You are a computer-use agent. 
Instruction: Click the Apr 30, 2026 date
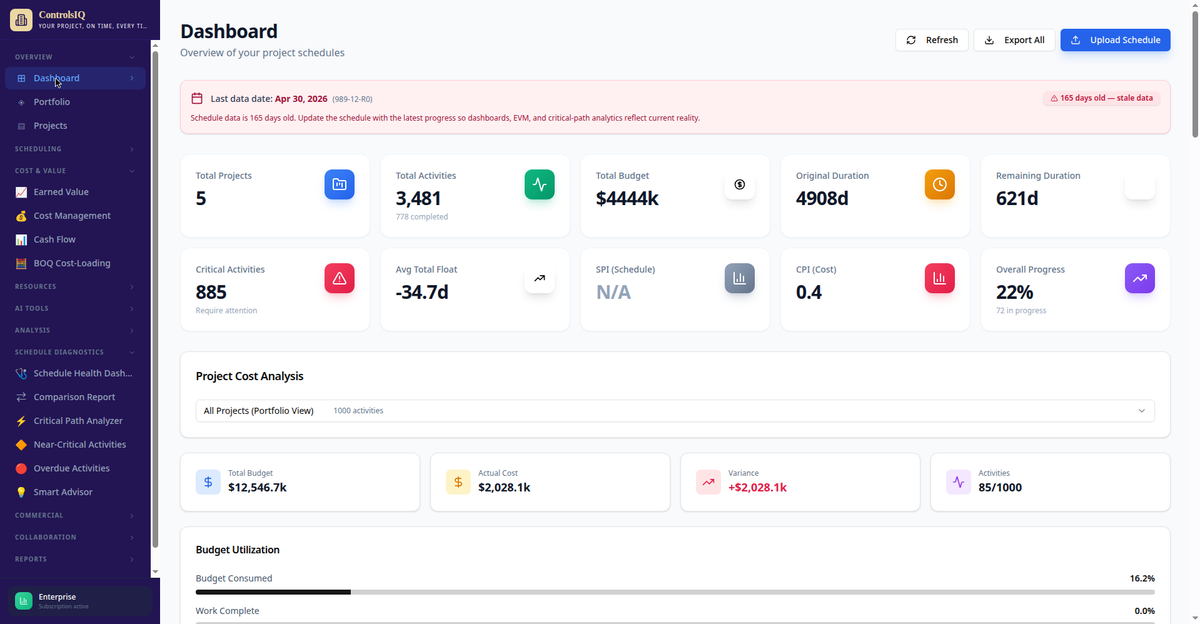(302, 98)
